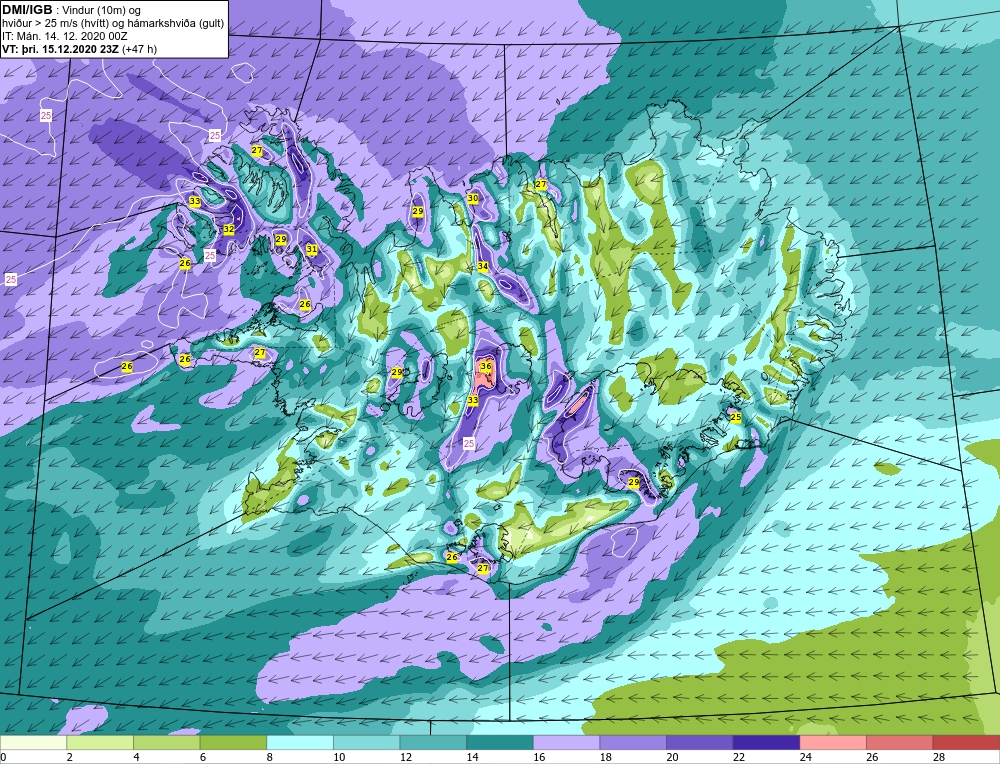Click legend scale value 0
This screenshot has height=764, width=1000.
point(3,757)
